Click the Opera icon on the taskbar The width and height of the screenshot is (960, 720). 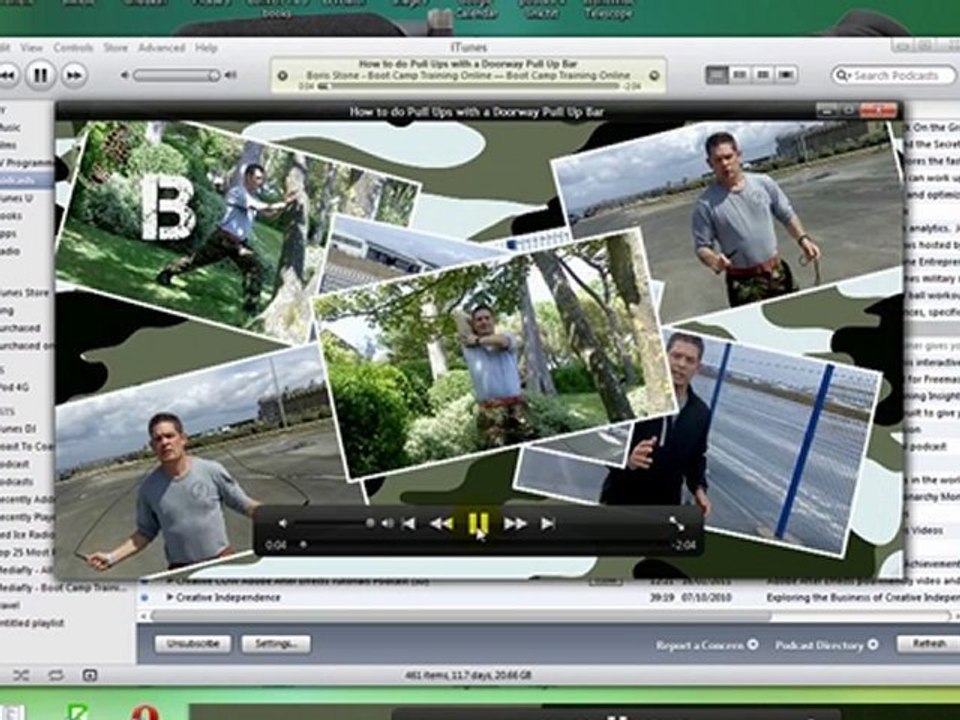(146, 713)
